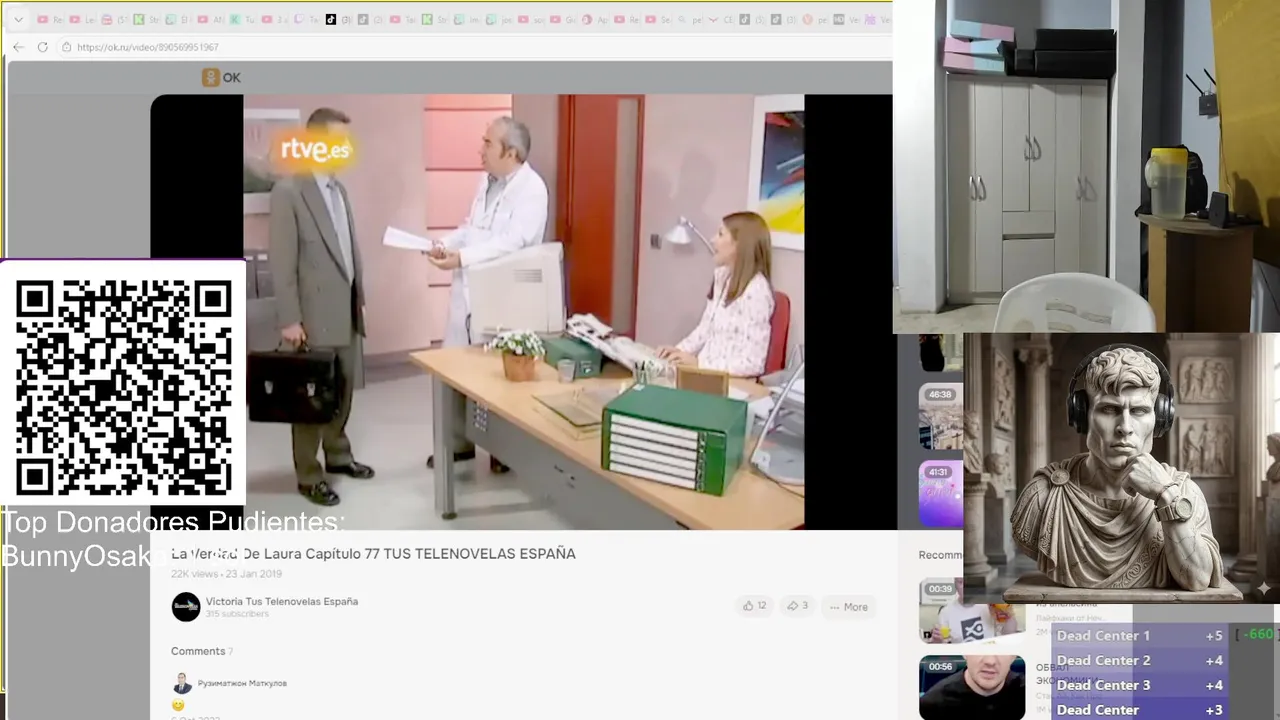
Task: Select the 22K views 23 Jan 2019 text
Action: pos(226,574)
